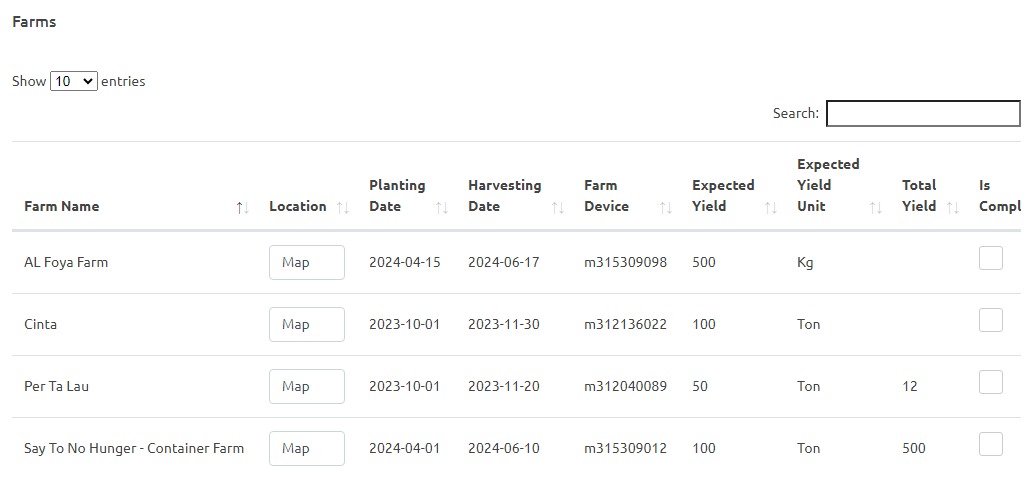Tick Per Ta Lau completion checkbox
This screenshot has height=493, width=1036.
click(x=990, y=383)
